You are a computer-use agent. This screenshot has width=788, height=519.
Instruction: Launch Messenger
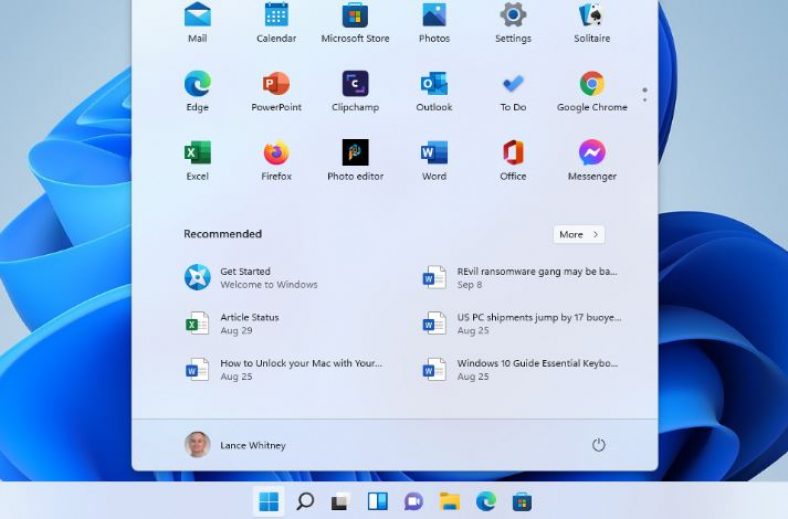coord(592,160)
